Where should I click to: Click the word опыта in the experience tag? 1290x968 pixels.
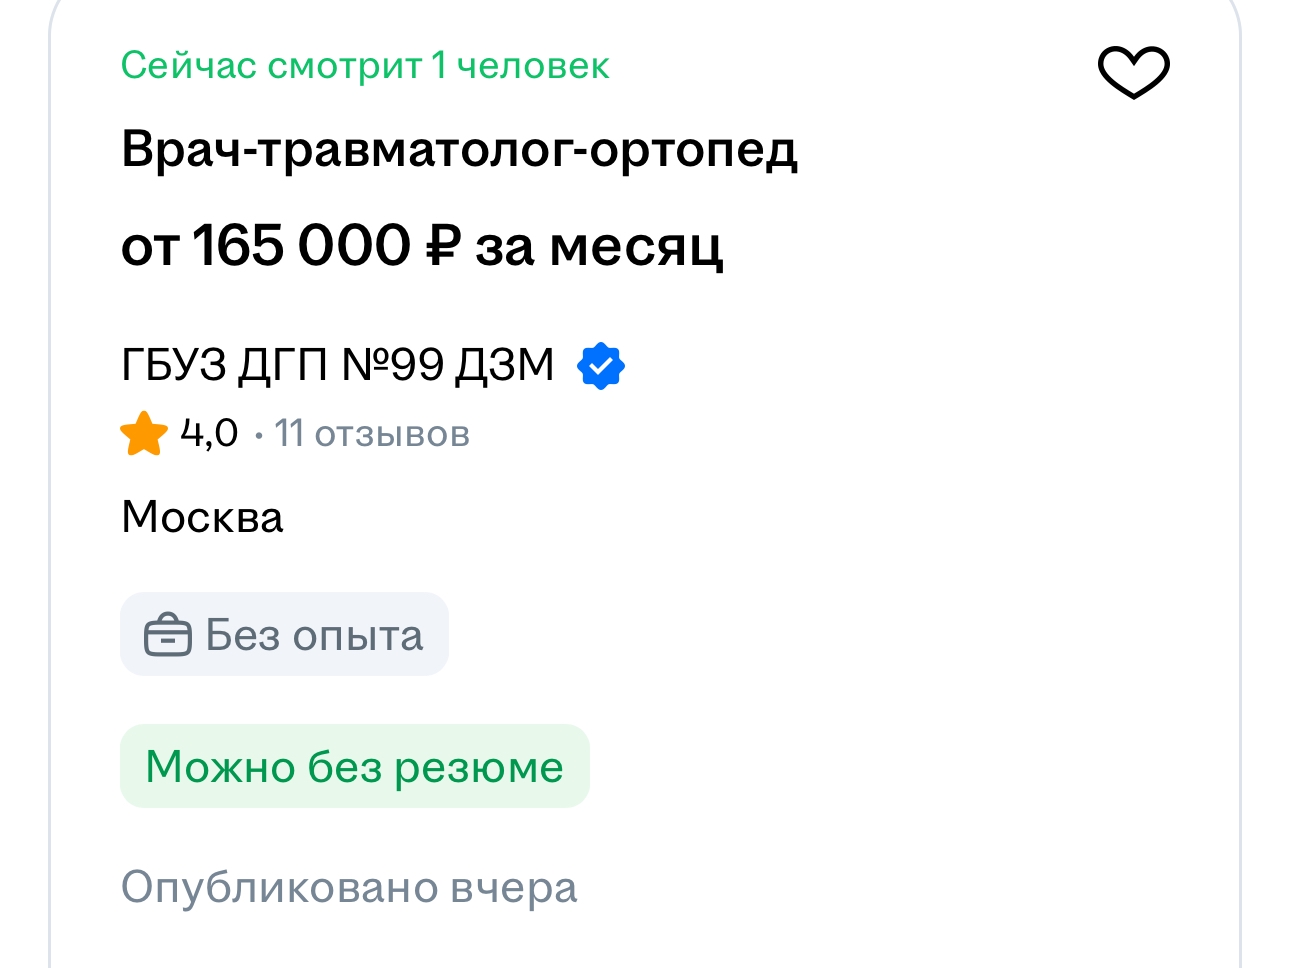[x=356, y=636]
